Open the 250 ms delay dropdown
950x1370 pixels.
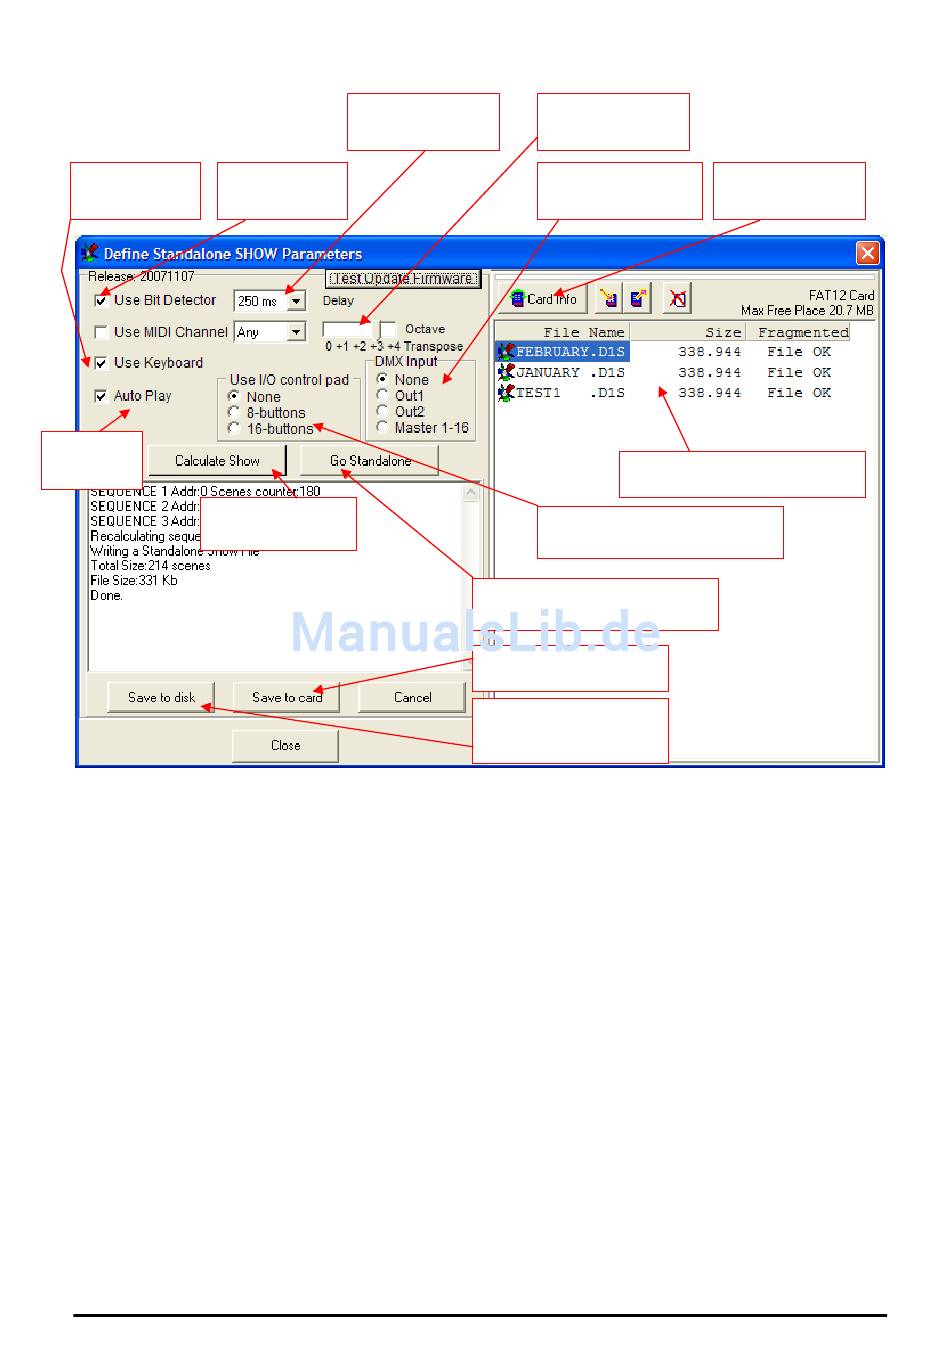point(296,301)
